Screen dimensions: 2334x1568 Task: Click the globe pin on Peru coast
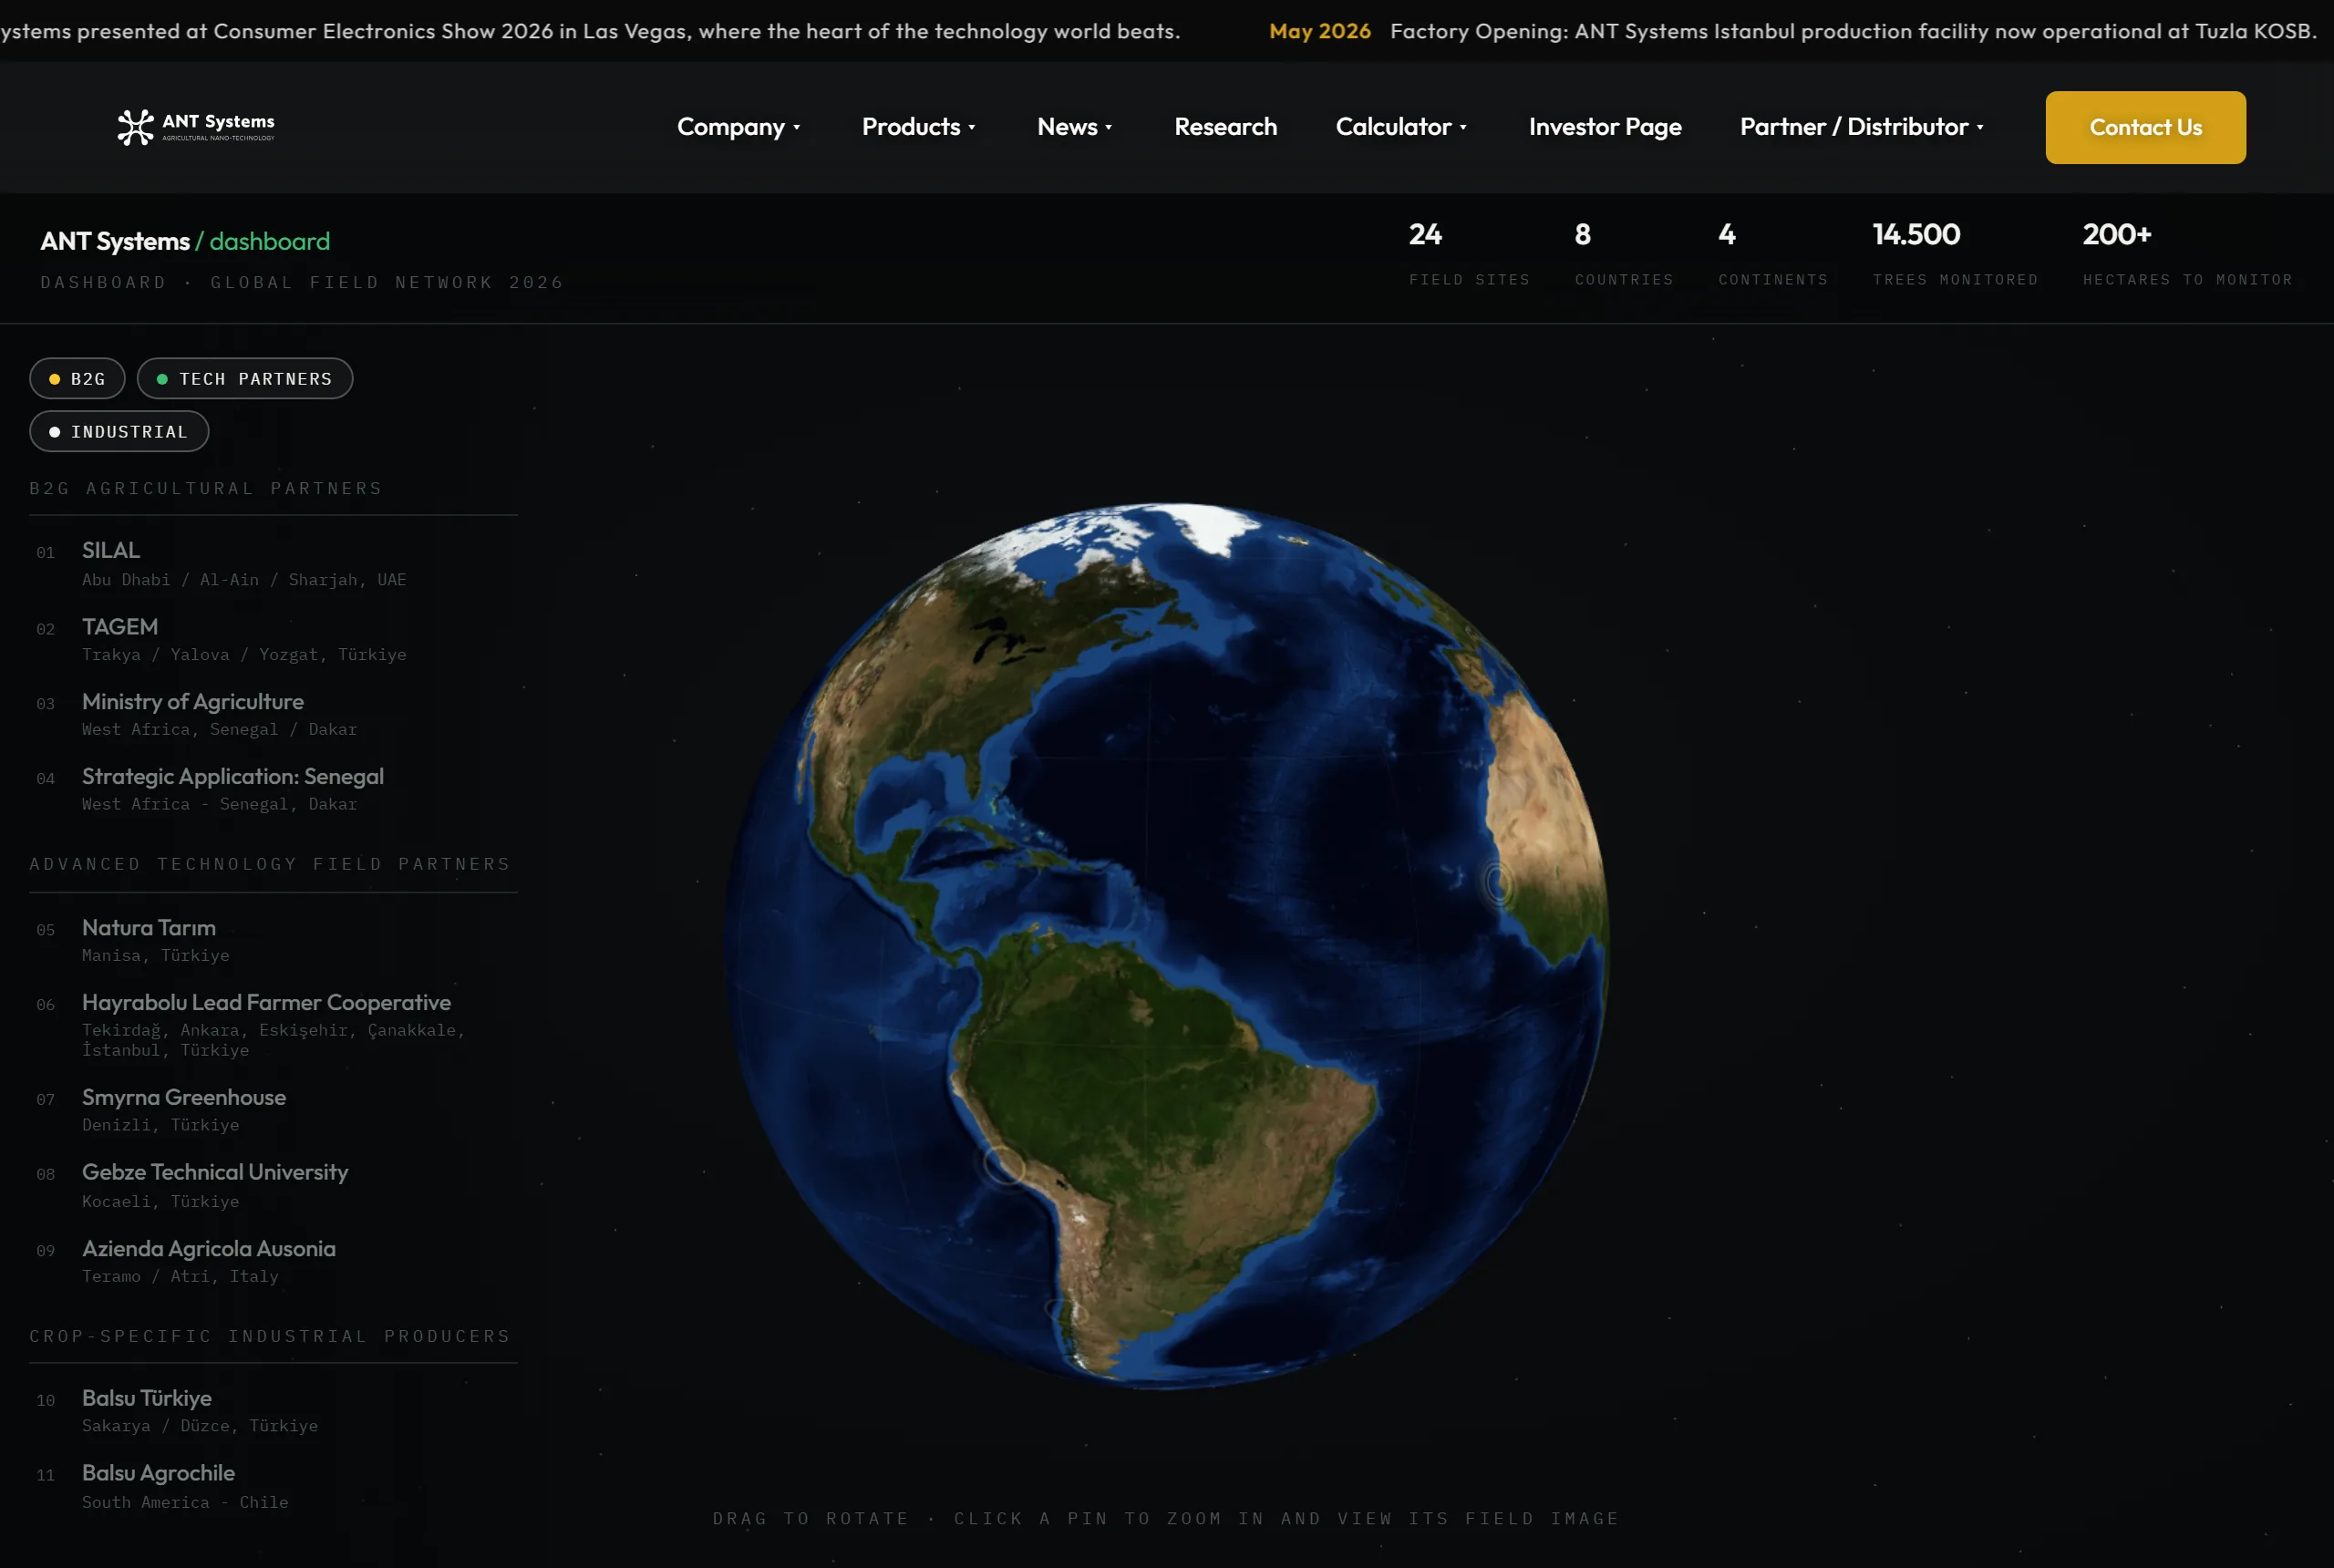[x=1003, y=1164]
